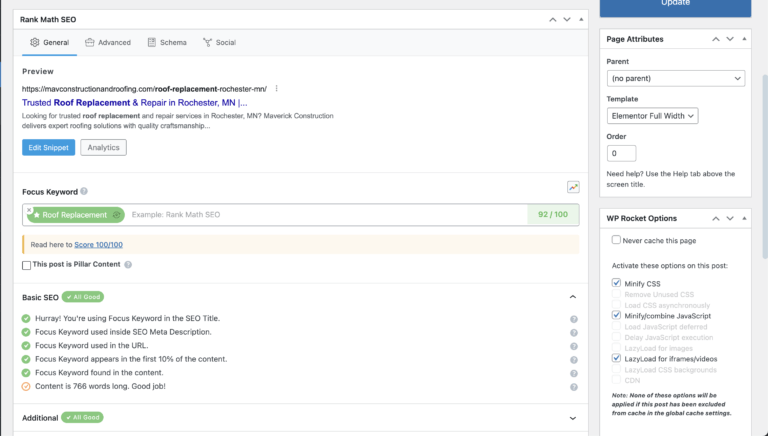Expand the Additional SEO section
The width and height of the screenshot is (768, 436).
pos(572,418)
